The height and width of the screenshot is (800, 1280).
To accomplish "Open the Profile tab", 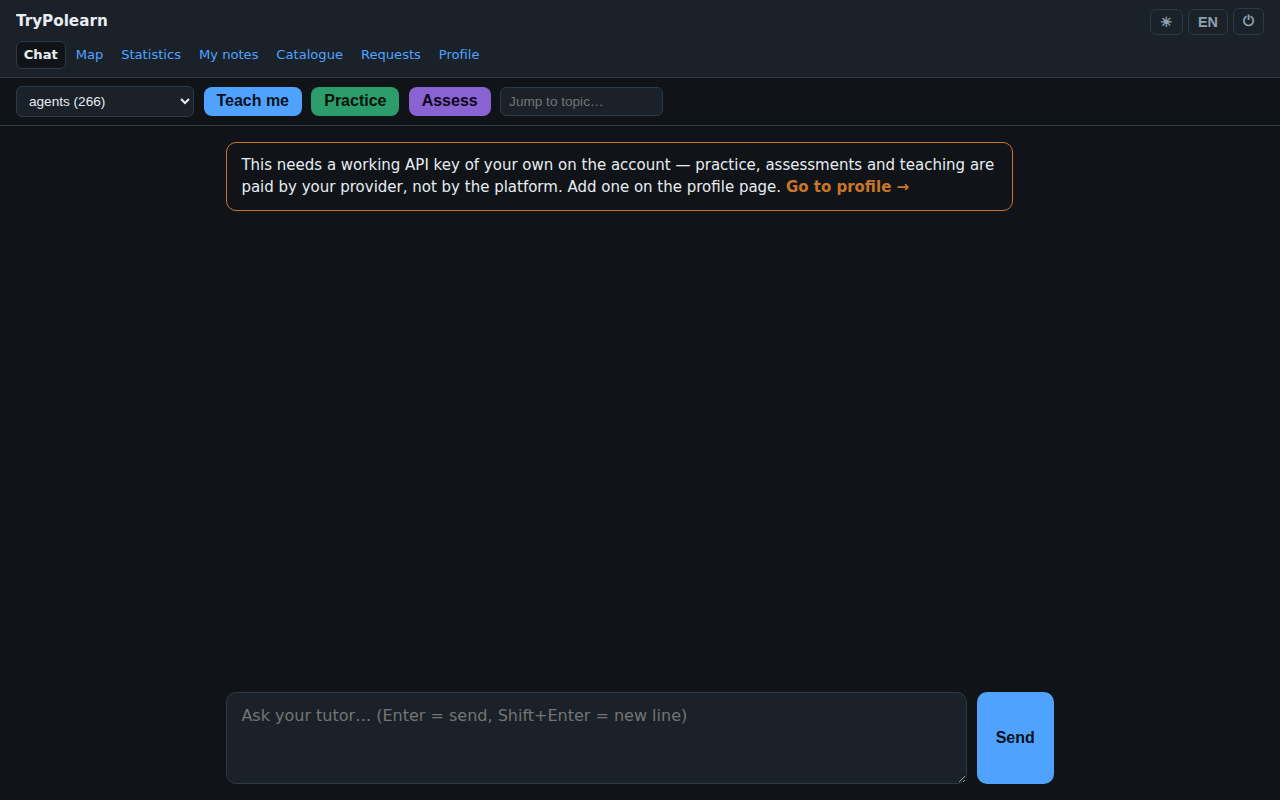I will click(459, 55).
